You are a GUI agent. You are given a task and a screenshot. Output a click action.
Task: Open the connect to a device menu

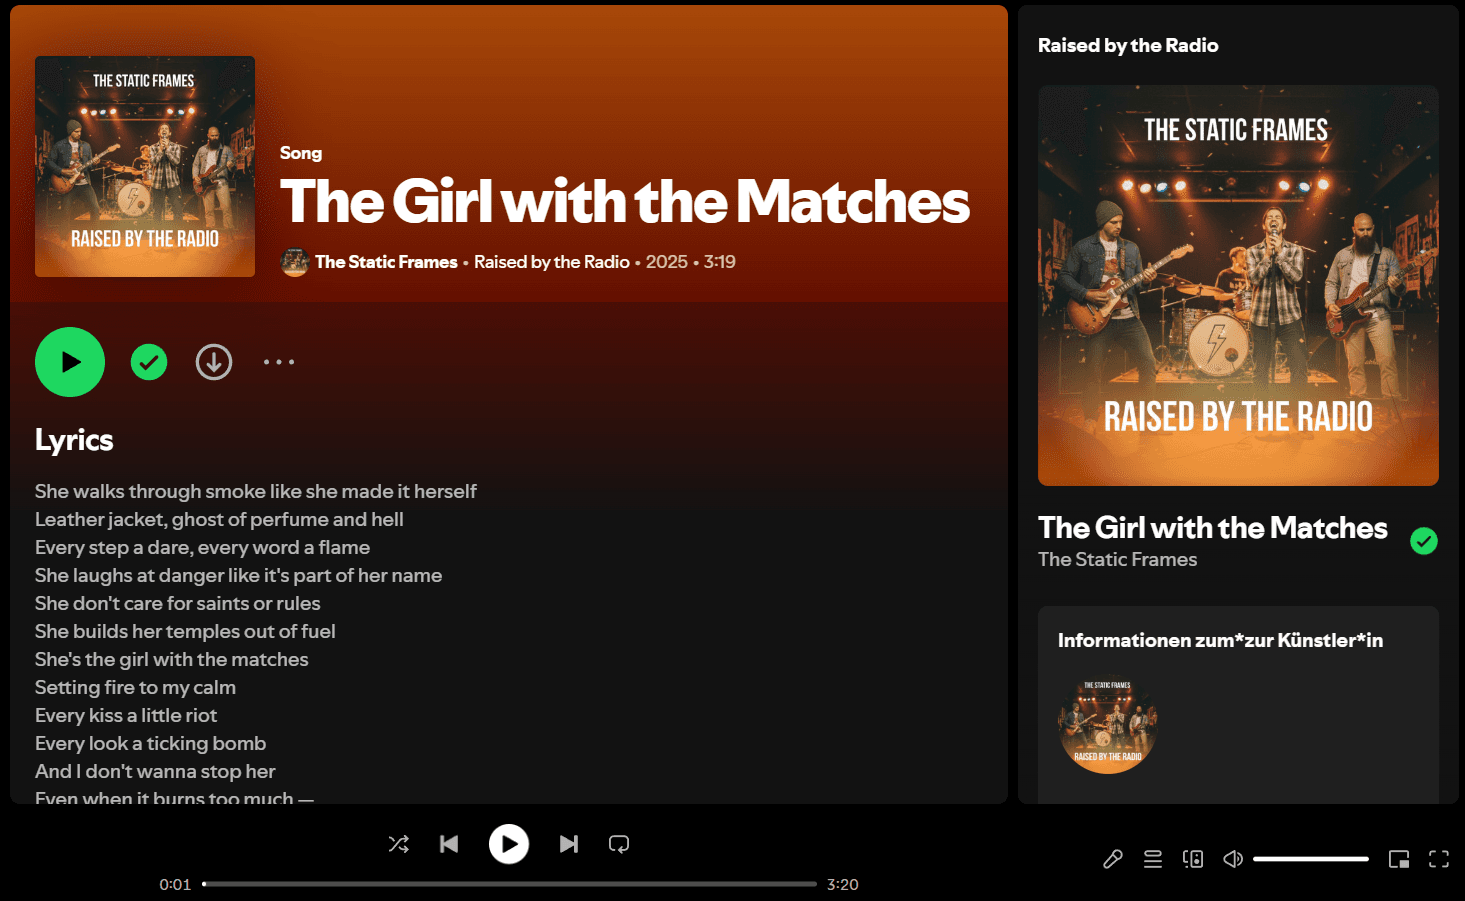1193,859
